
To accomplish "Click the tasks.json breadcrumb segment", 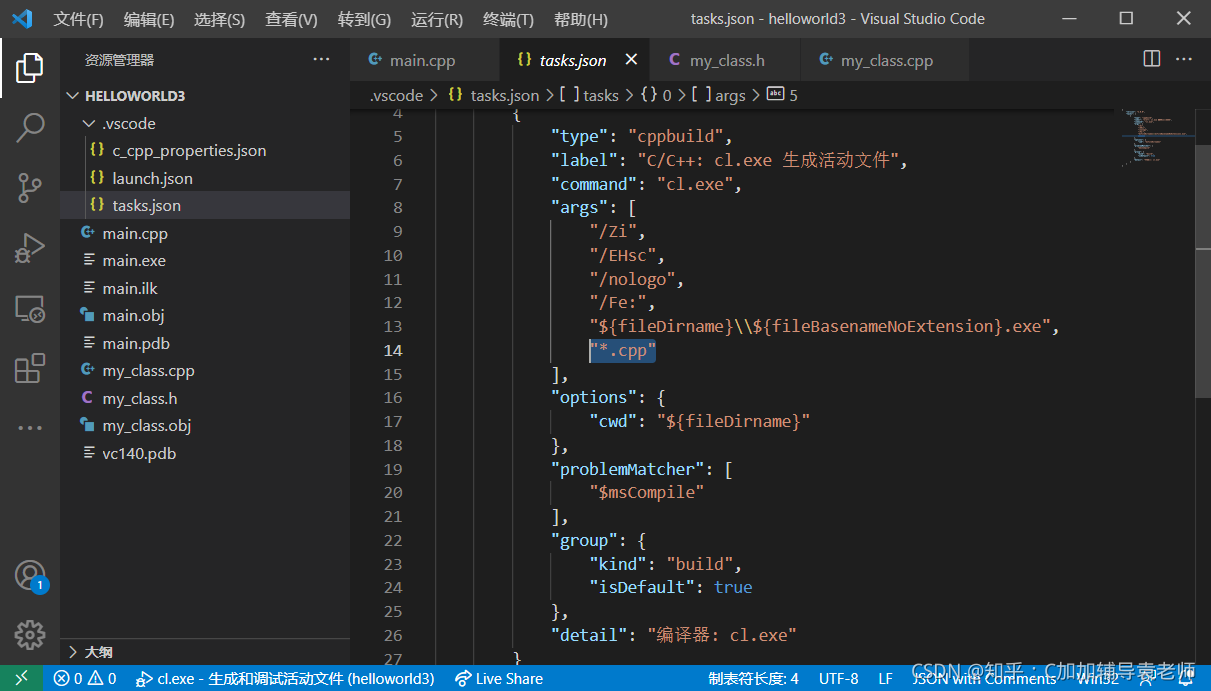I will tap(494, 95).
